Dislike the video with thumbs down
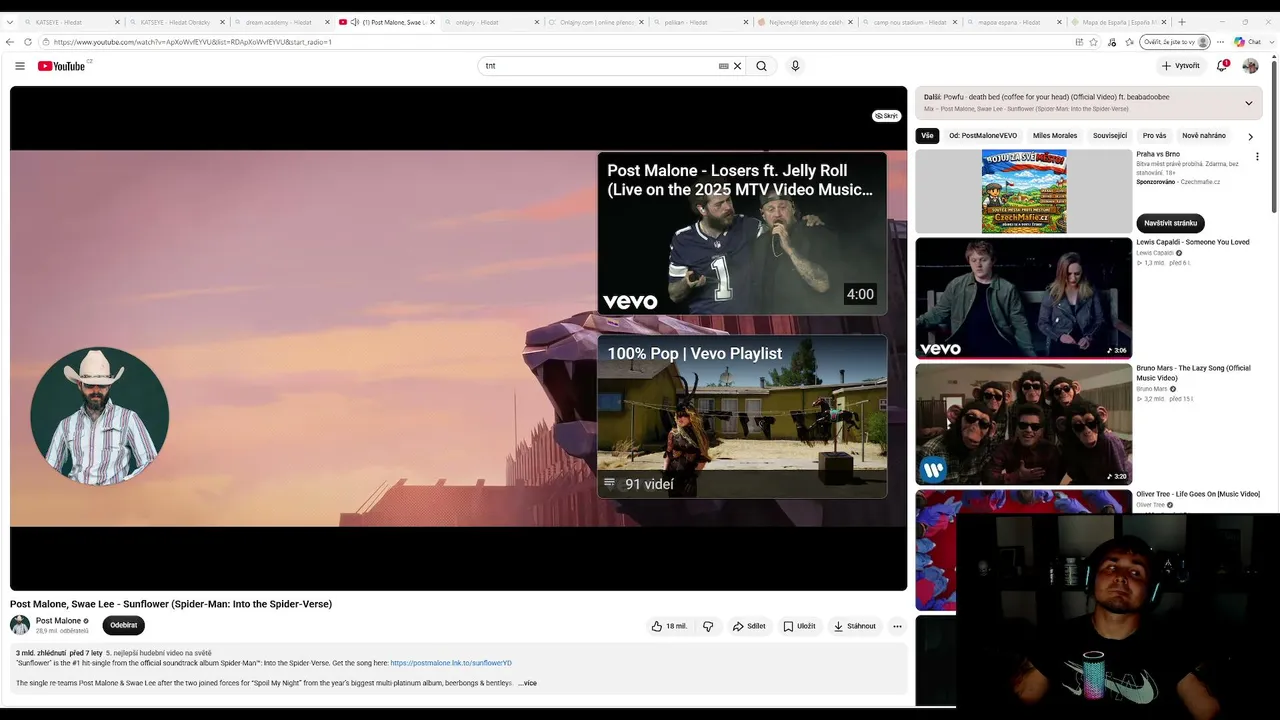 (708, 626)
